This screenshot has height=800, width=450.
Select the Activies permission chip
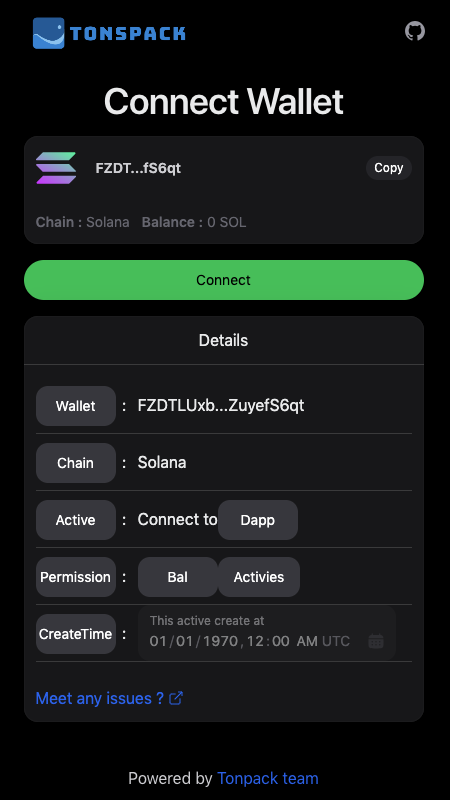(259, 577)
